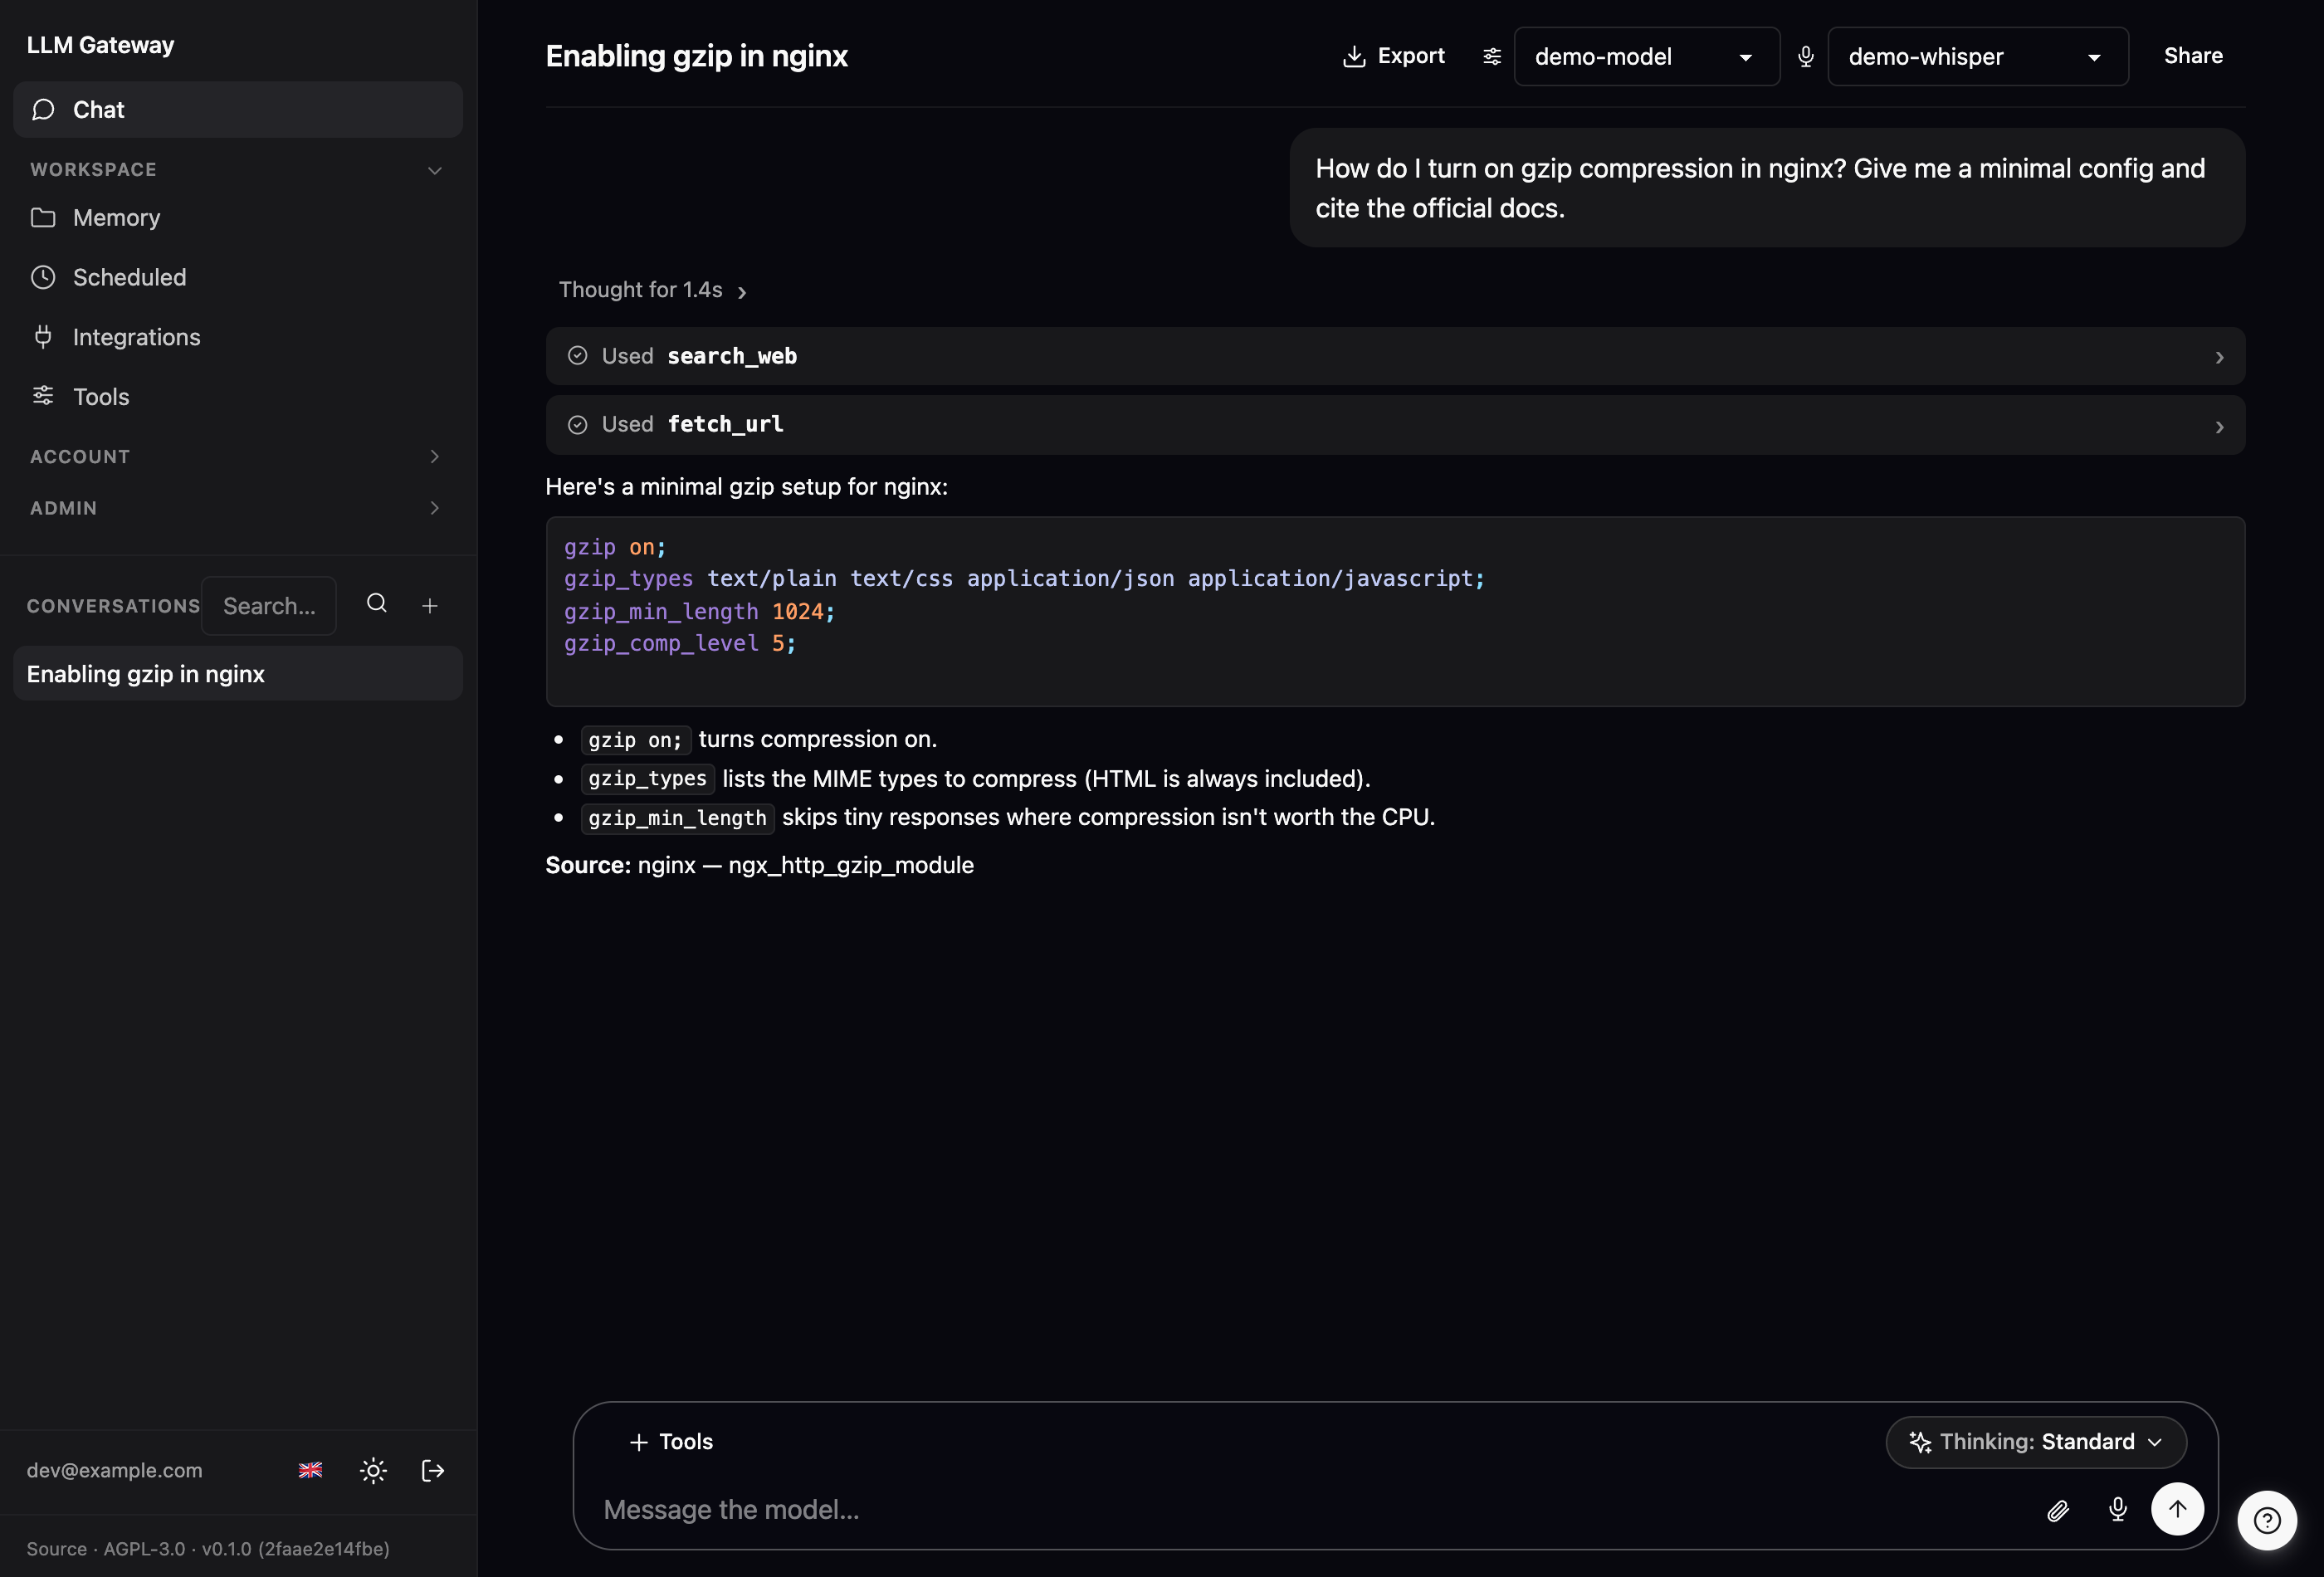The image size is (2324, 1577).
Task: Click the conversation search magnifier icon
Action: (377, 604)
